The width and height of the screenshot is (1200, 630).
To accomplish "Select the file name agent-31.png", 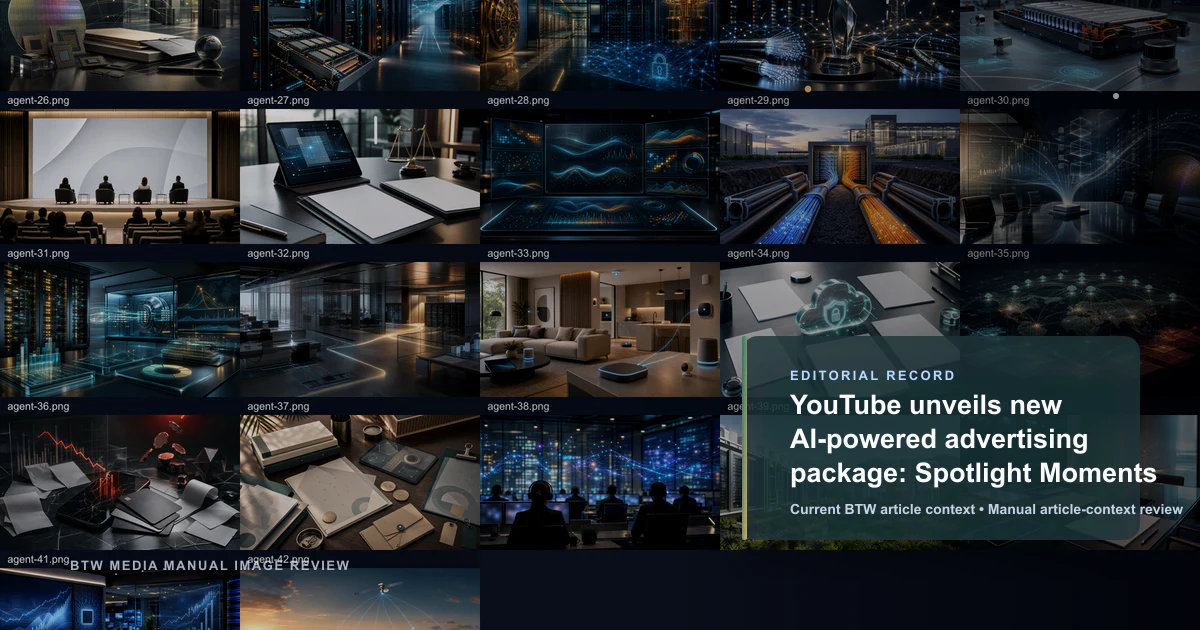I will [x=38, y=253].
